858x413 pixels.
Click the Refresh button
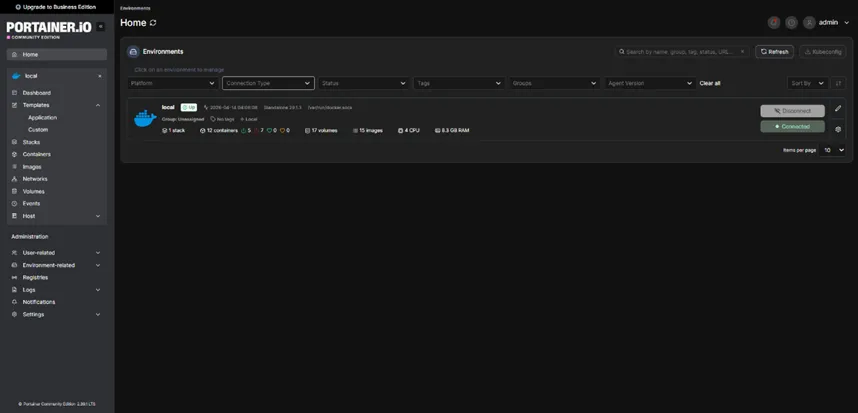pos(774,51)
